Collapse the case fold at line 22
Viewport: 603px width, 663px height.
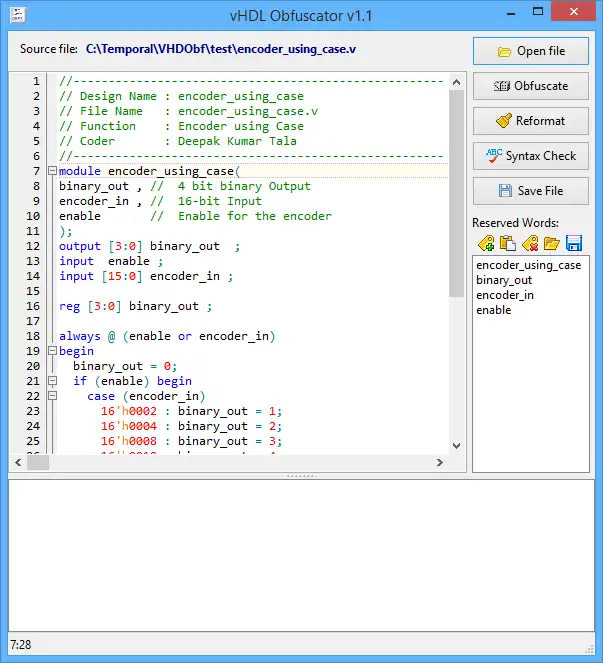(x=52, y=396)
